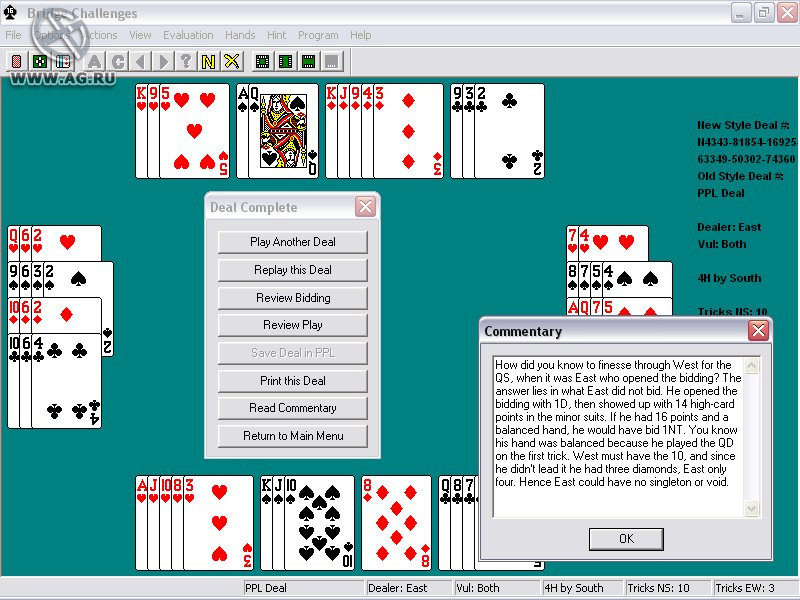Click North's 3 of diamonds card
The image size is (800, 600).
pos(408,131)
